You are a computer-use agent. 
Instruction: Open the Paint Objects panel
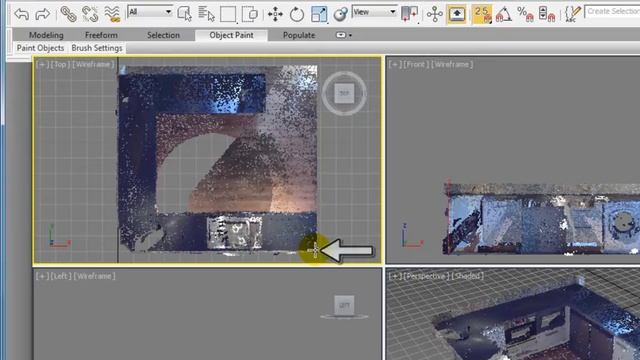coord(40,48)
